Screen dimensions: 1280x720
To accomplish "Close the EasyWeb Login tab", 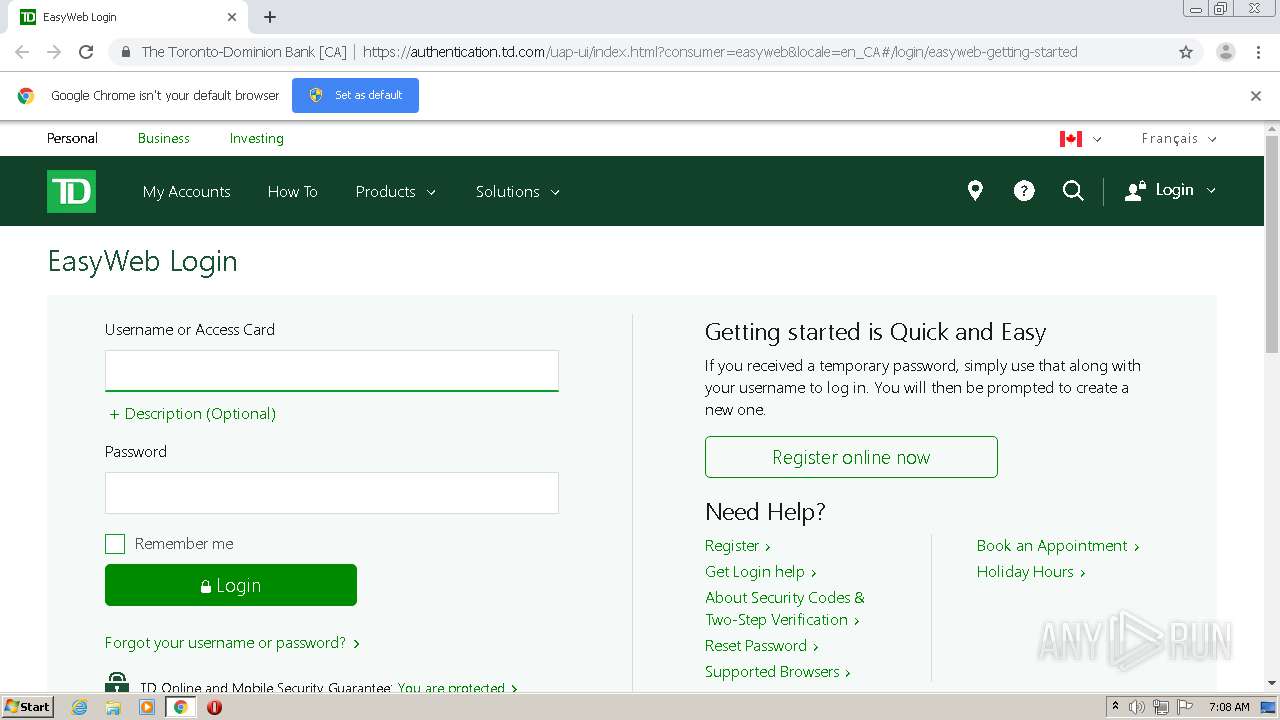I will (232, 17).
